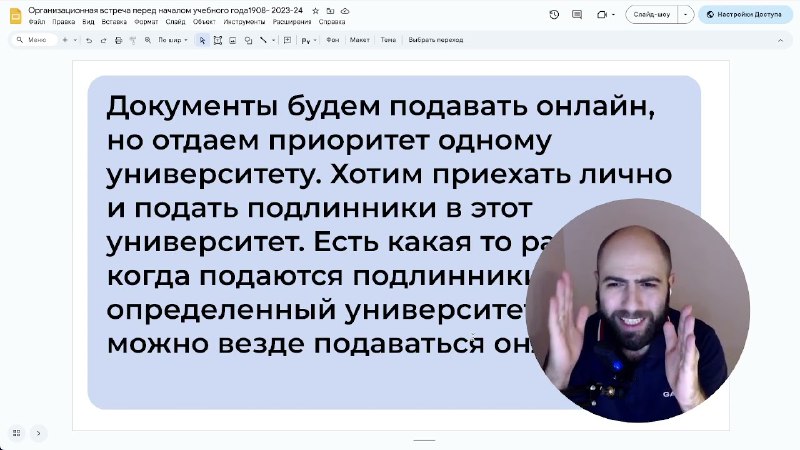Open the Формат menu
The width and height of the screenshot is (800, 450).
(x=146, y=22)
